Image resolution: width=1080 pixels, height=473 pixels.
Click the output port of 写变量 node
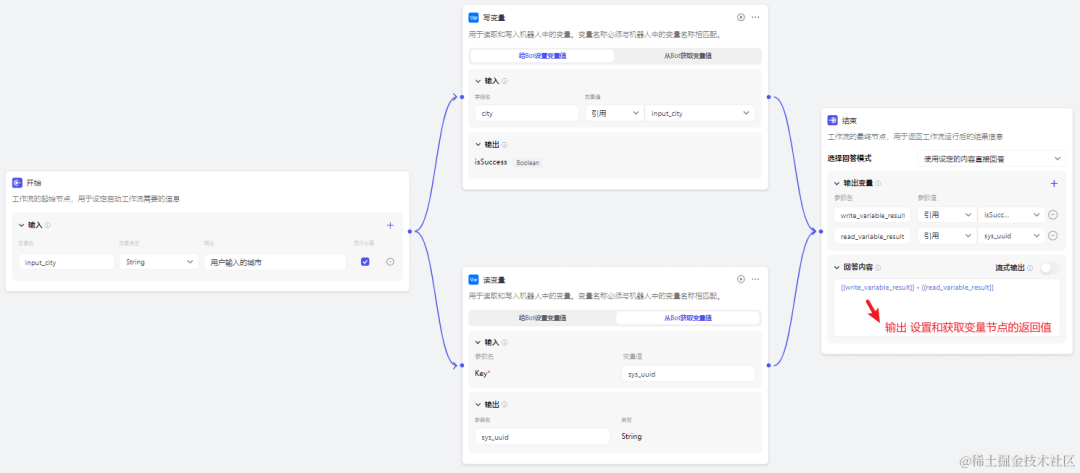point(768,97)
